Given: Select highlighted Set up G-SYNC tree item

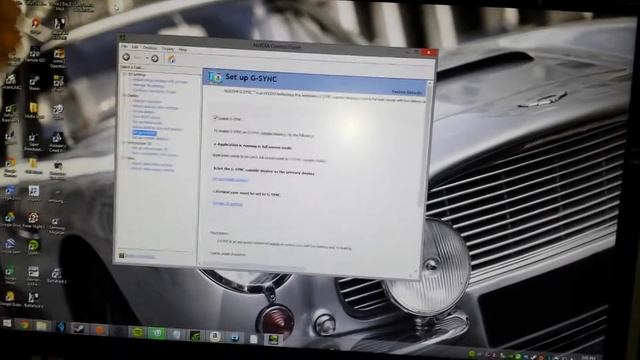Looking at the screenshot, I should (x=144, y=133).
